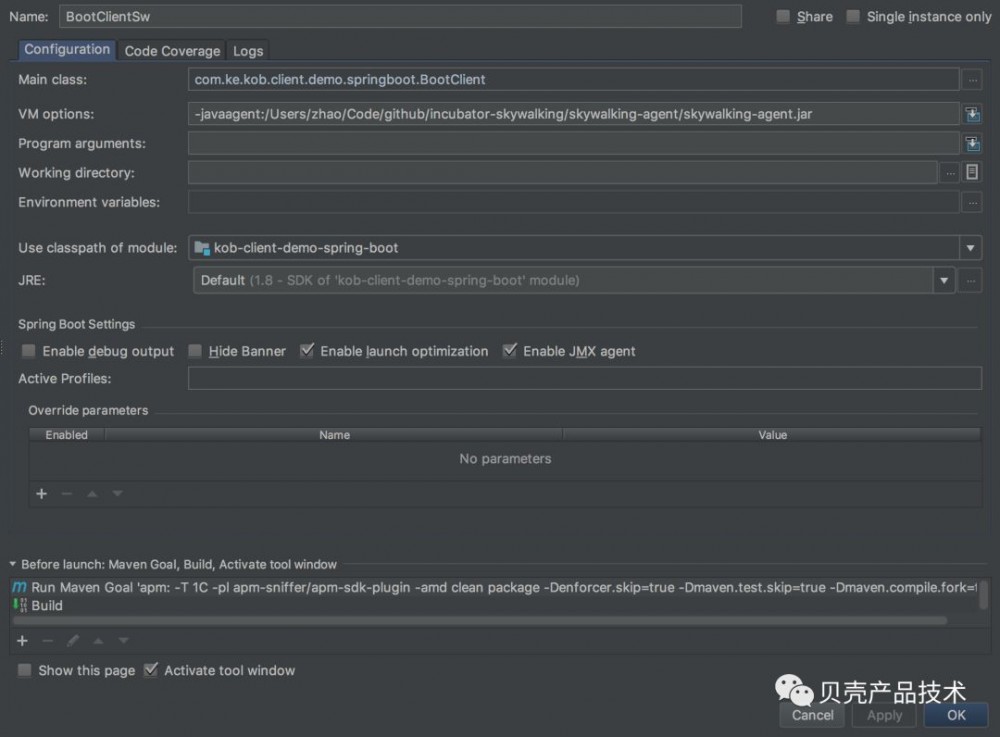1000x737 pixels.
Task: Open Code Coverage tab
Action: point(172,51)
